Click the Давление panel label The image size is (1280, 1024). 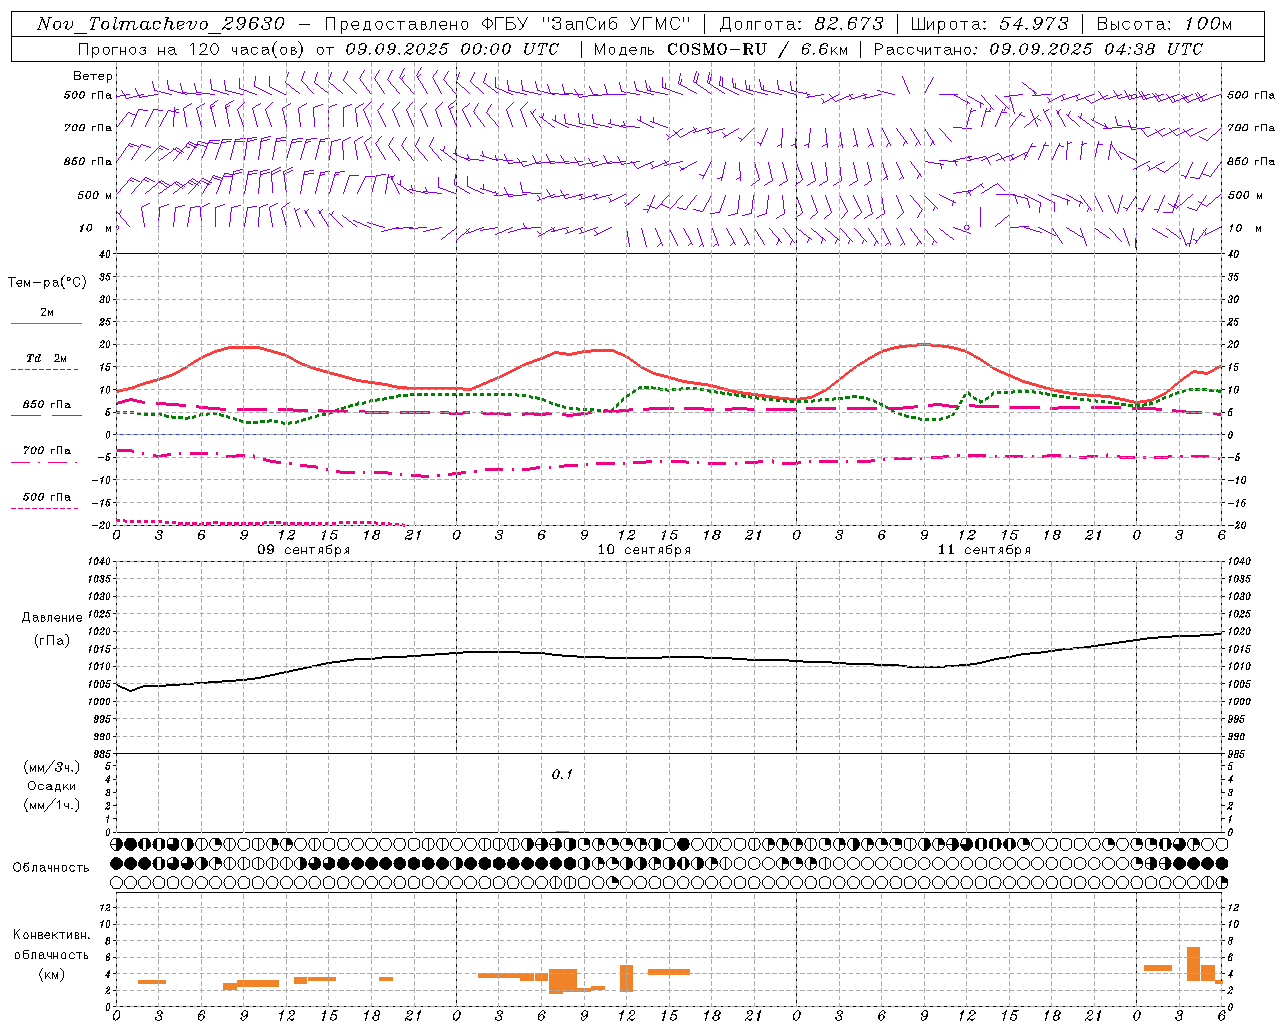[52, 618]
